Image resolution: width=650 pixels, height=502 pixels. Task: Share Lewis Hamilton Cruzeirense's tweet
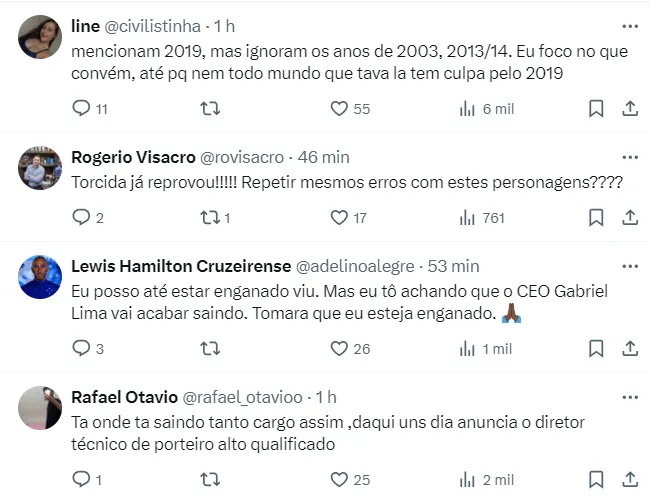[630, 348]
